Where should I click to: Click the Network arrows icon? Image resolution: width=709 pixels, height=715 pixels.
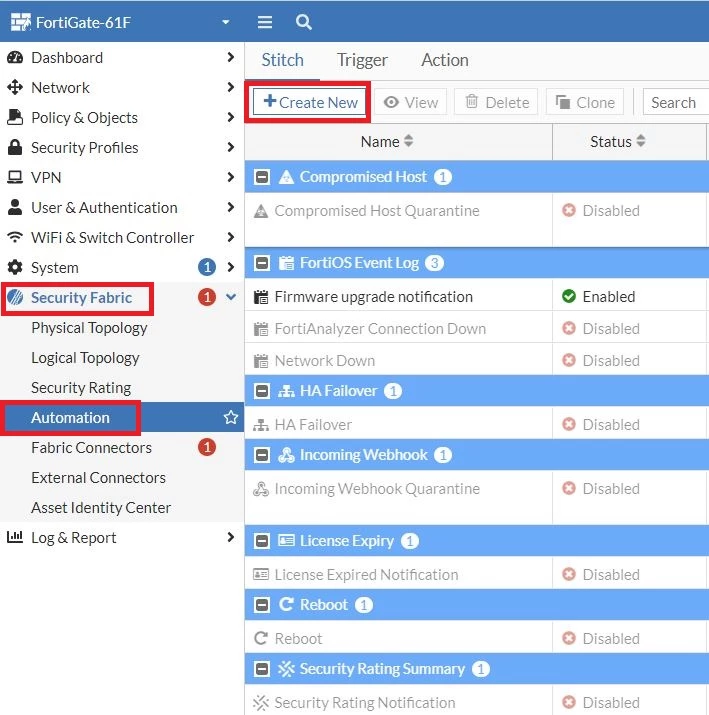(x=15, y=87)
